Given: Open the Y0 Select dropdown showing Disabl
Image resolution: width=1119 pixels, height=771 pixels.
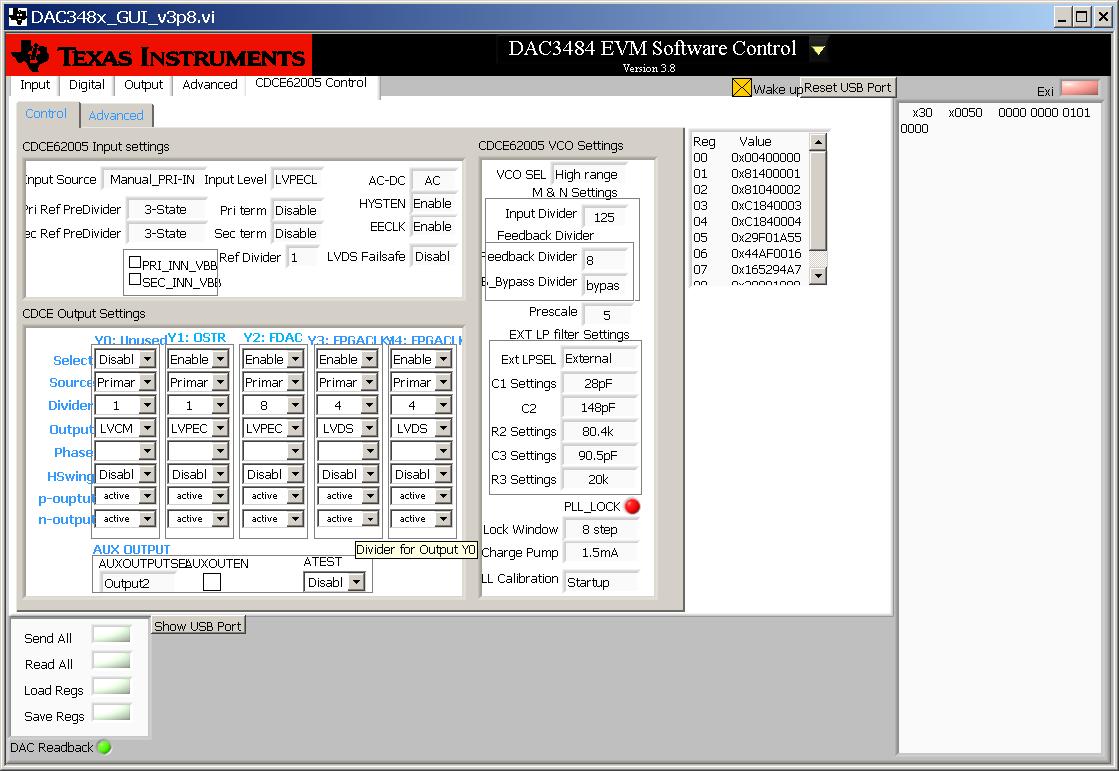Looking at the screenshot, I should tap(126, 359).
